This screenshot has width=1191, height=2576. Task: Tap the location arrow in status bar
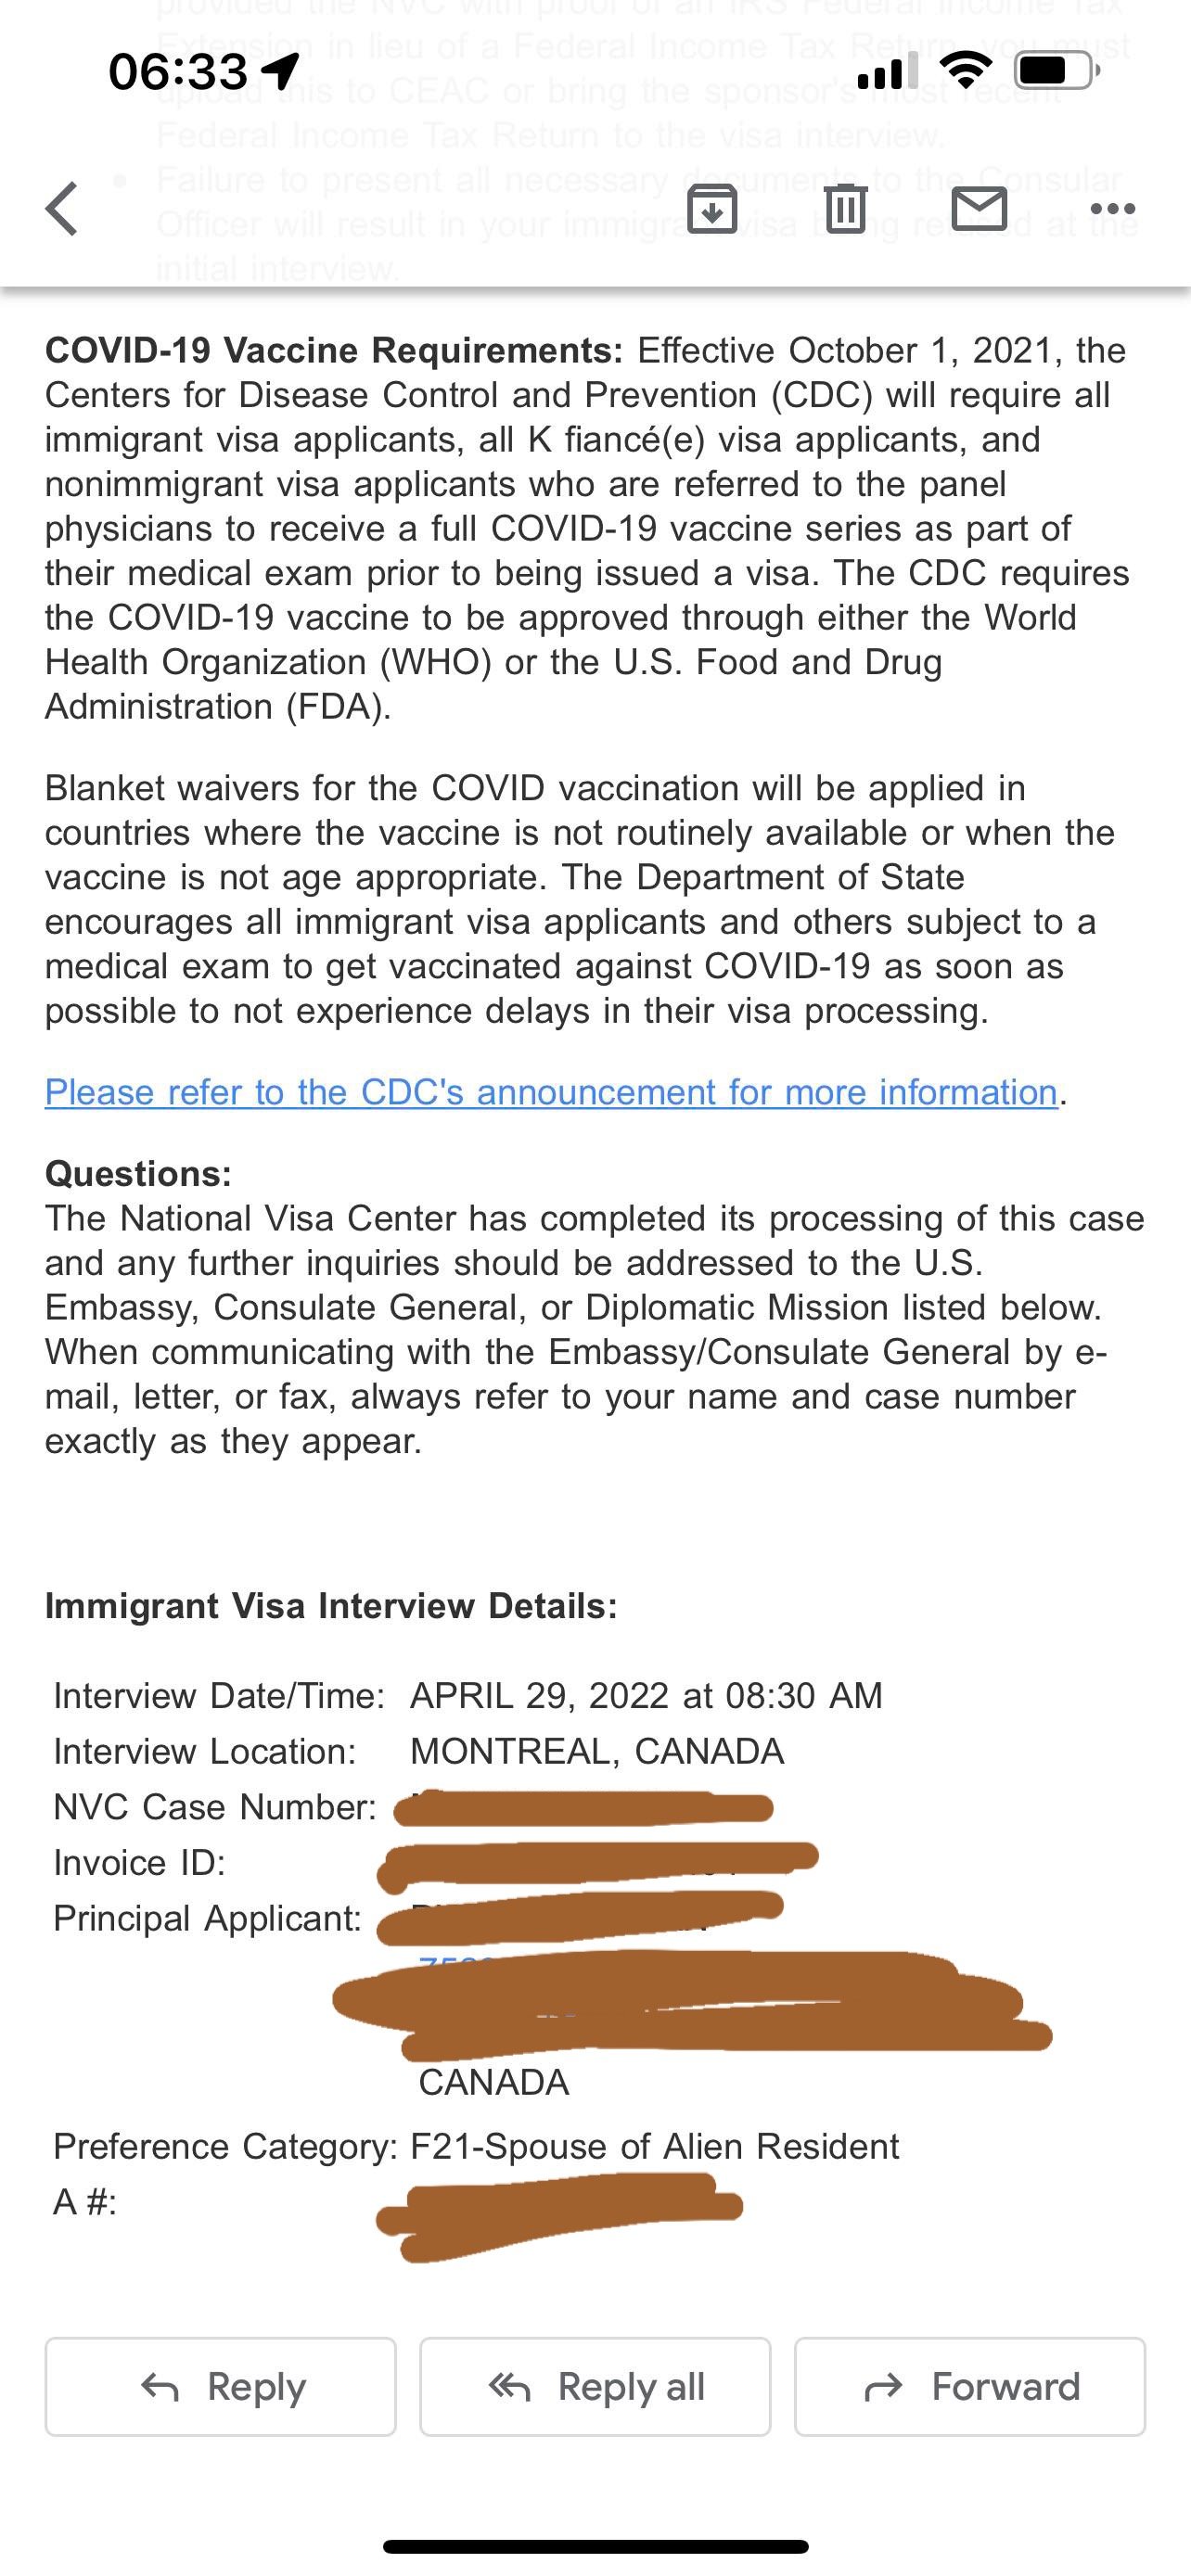click(x=281, y=71)
